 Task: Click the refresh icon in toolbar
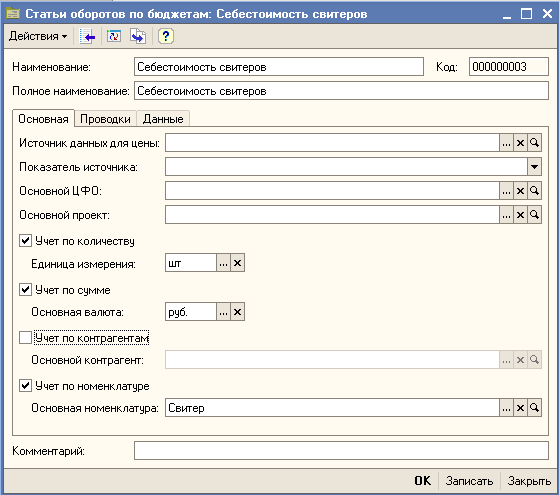point(114,36)
